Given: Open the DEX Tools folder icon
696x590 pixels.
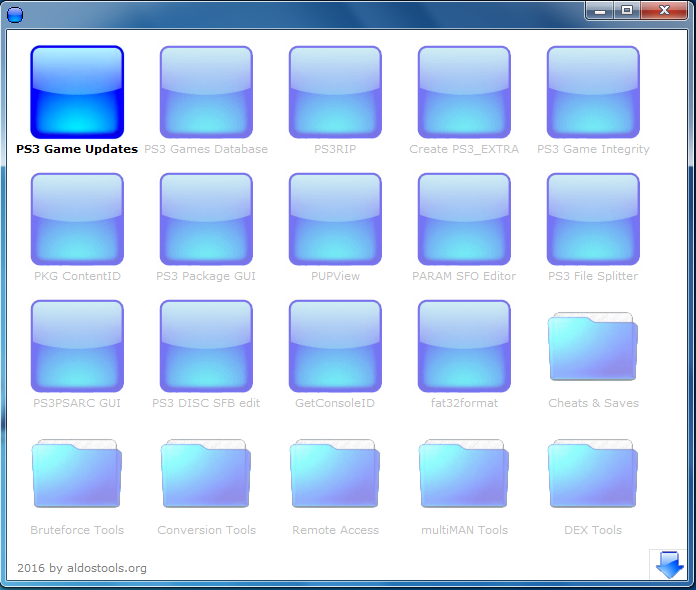Looking at the screenshot, I should coord(593,473).
